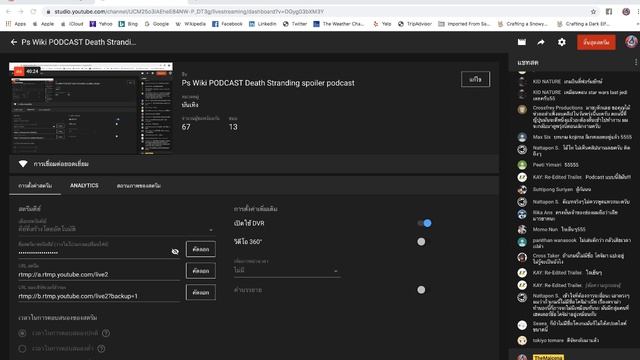
Task: Click the browser back arrow
Action: [9, 12]
